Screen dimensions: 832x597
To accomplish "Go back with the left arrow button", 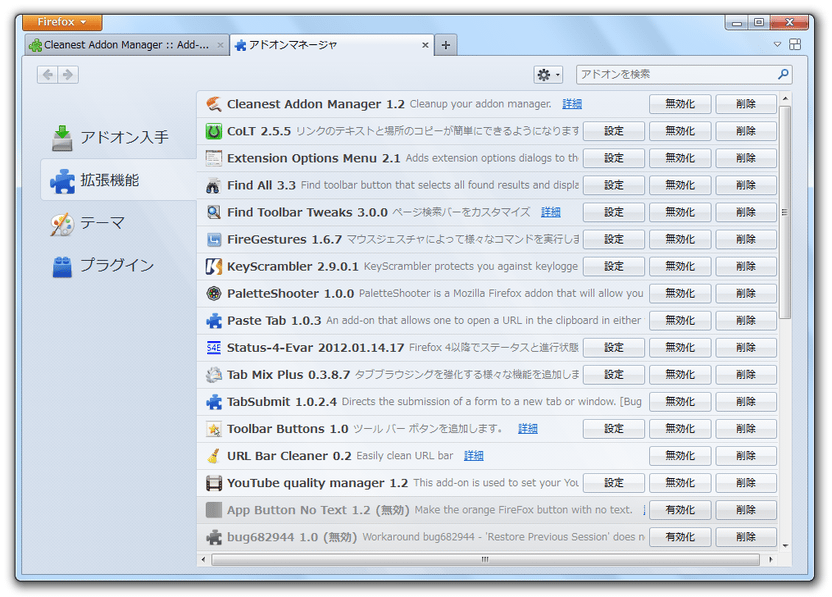I will [x=48, y=74].
